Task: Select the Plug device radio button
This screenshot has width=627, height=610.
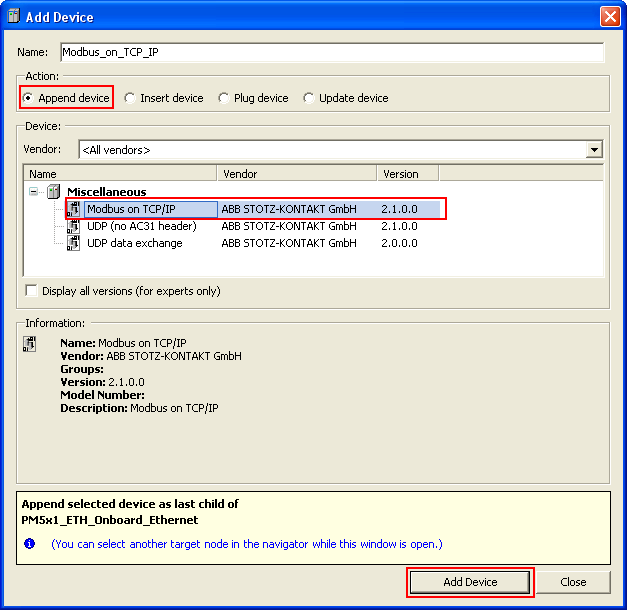Action: coord(224,98)
